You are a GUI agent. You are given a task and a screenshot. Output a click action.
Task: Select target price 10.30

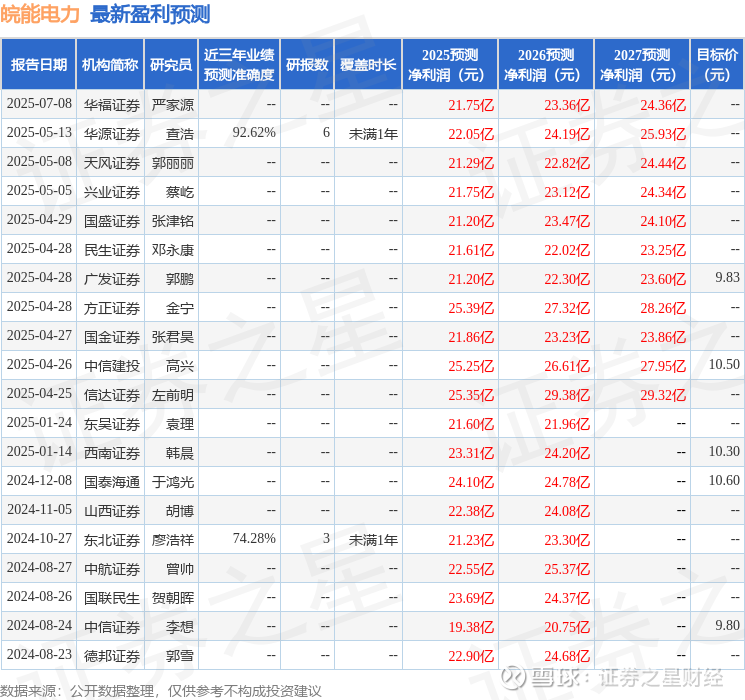pyautogui.click(x=724, y=451)
